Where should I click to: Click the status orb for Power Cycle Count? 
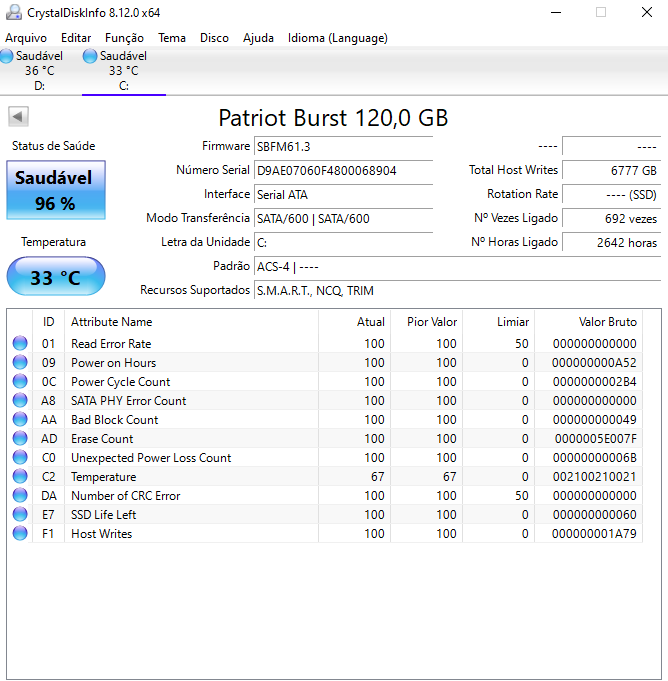click(20, 381)
